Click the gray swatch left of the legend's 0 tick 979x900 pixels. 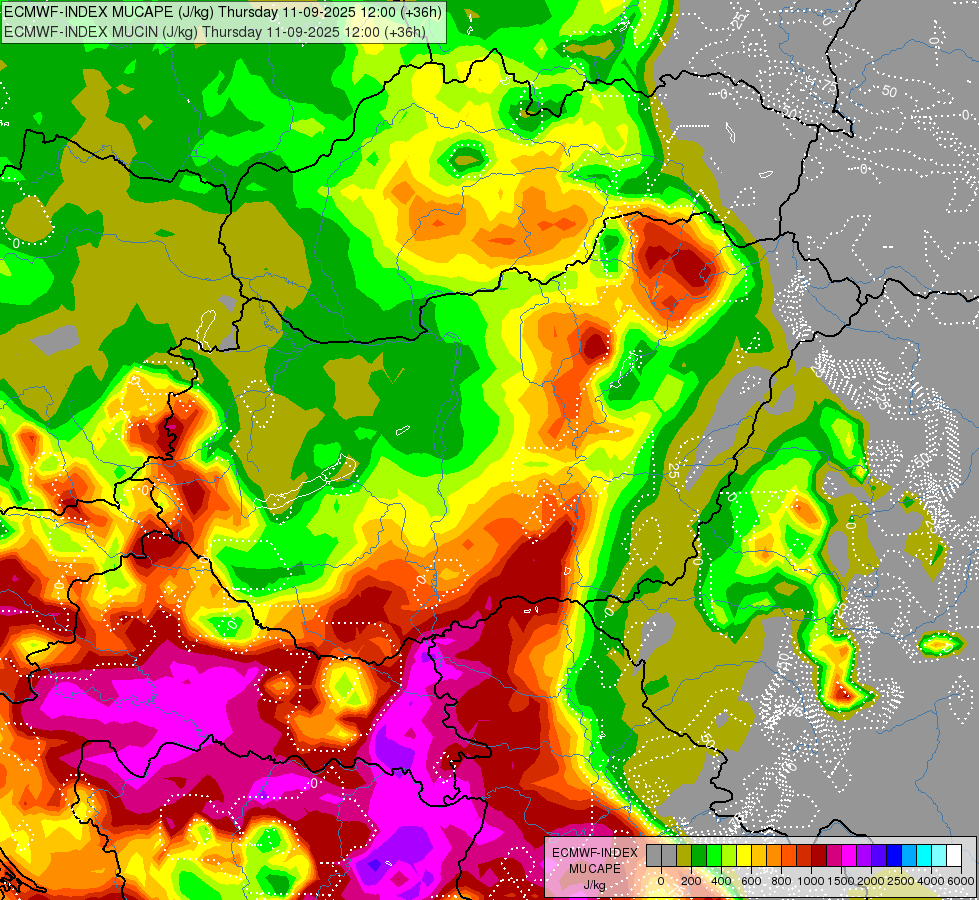tap(654, 855)
